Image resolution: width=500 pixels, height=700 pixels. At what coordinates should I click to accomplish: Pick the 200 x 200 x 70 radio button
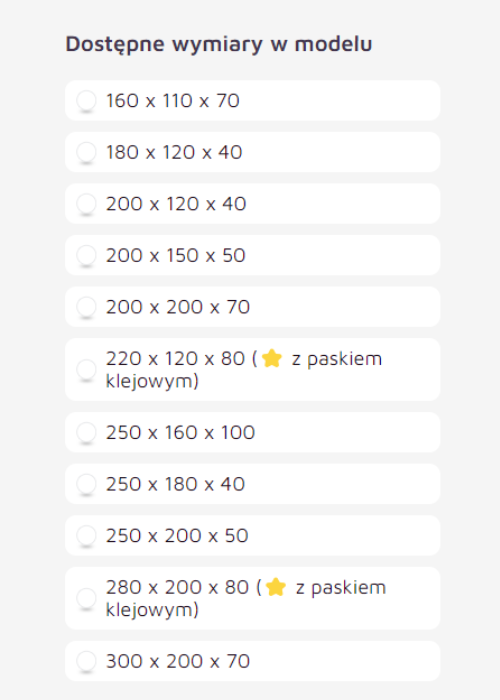pyautogui.click(x=86, y=307)
